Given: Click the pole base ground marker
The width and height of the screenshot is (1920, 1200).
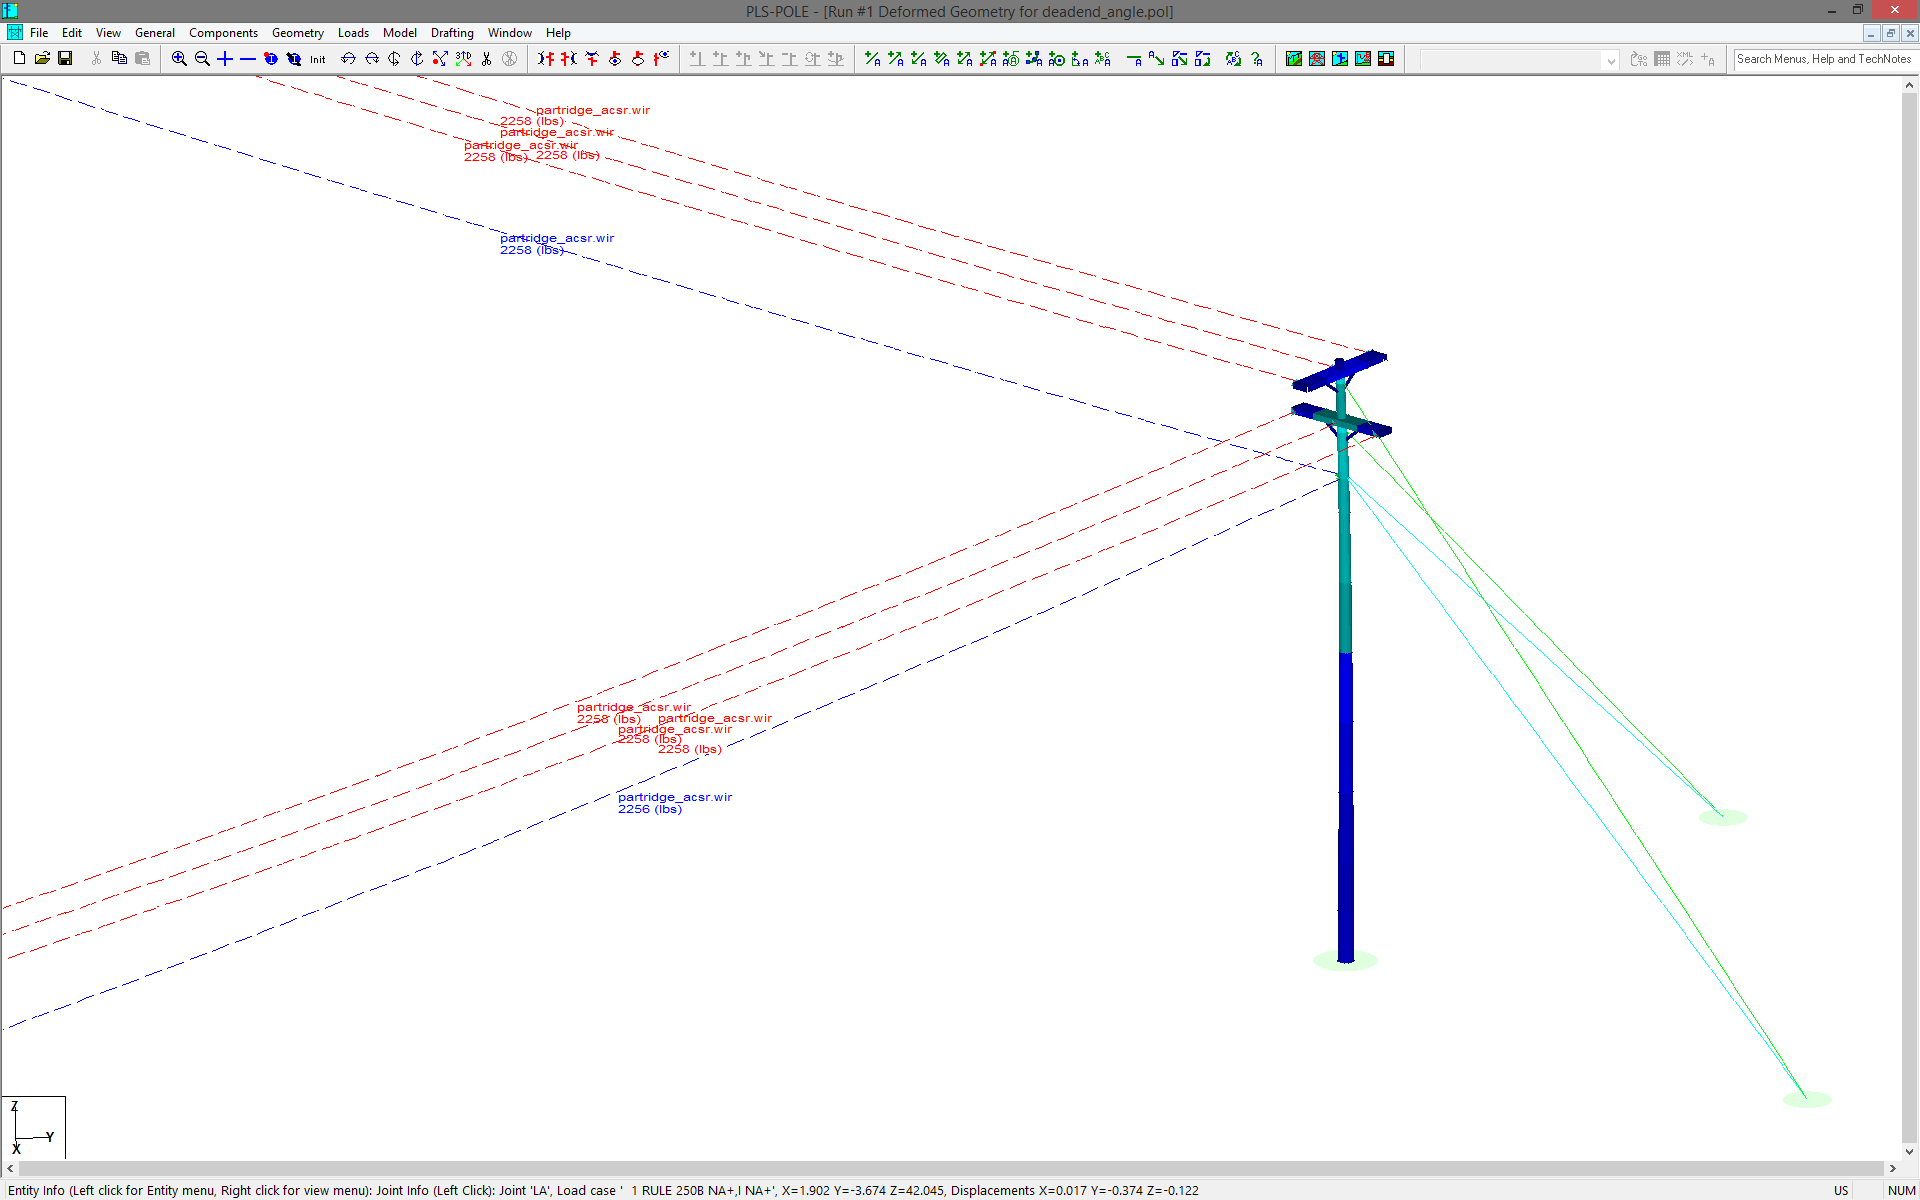Looking at the screenshot, I should [1345, 961].
